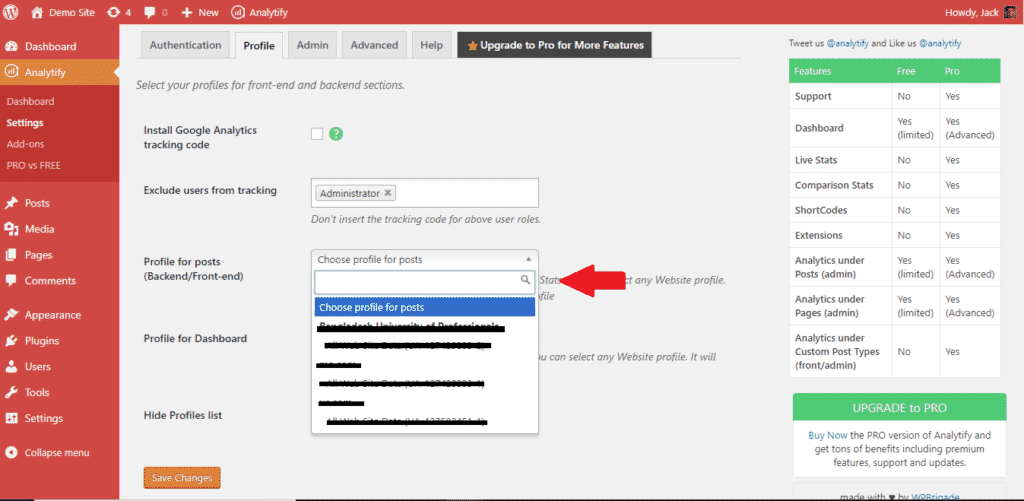Open the updates counter showing 4

click(x=119, y=12)
